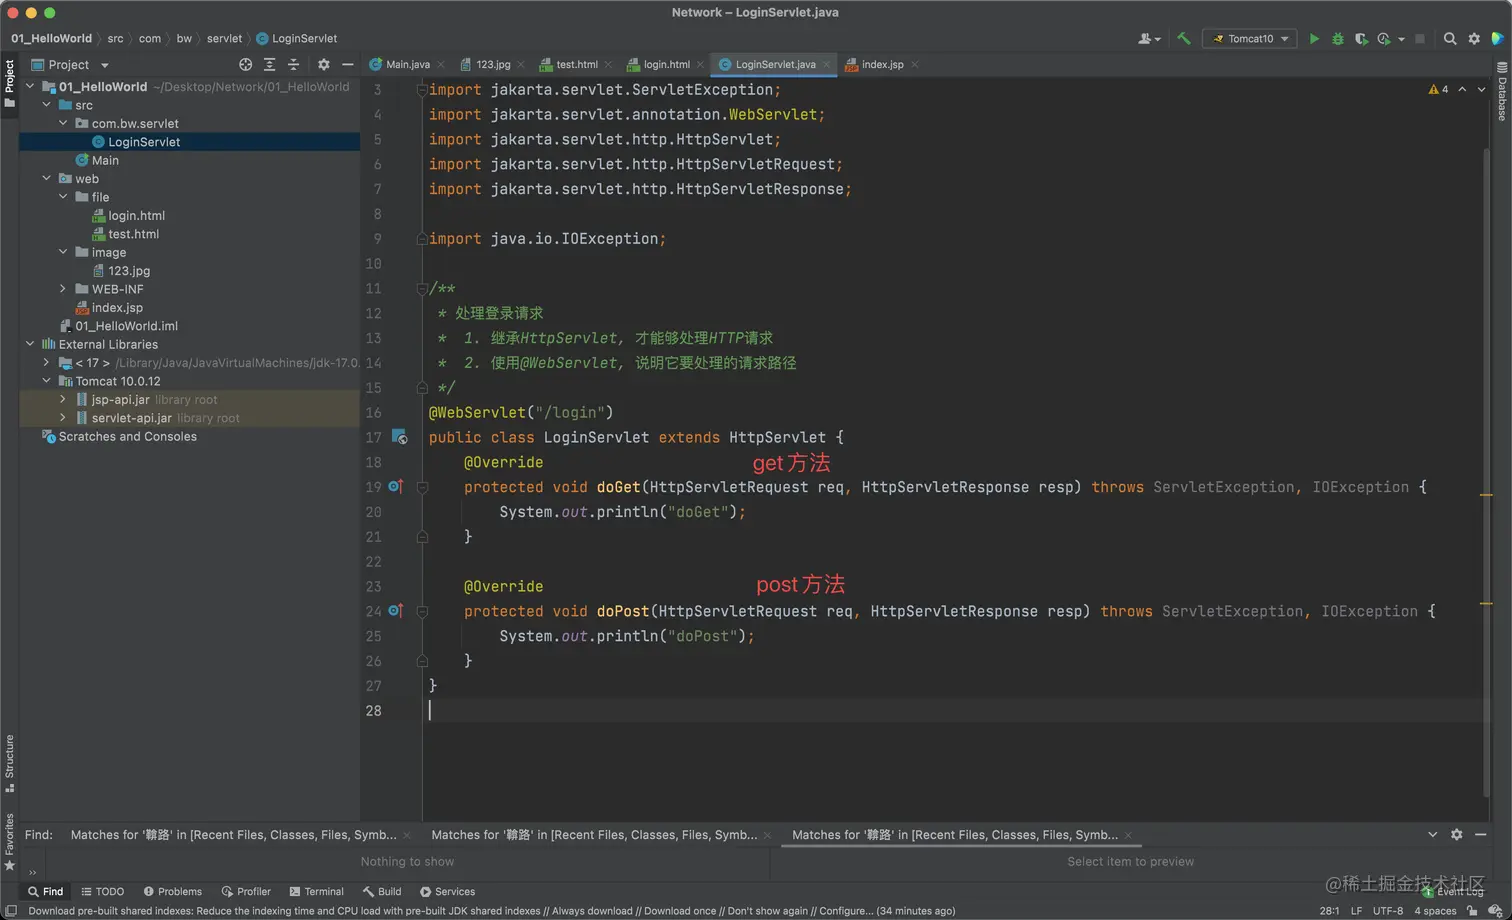Expand the jsp-api.jar library node
Screen dimensions: 1512x920
[63, 399]
